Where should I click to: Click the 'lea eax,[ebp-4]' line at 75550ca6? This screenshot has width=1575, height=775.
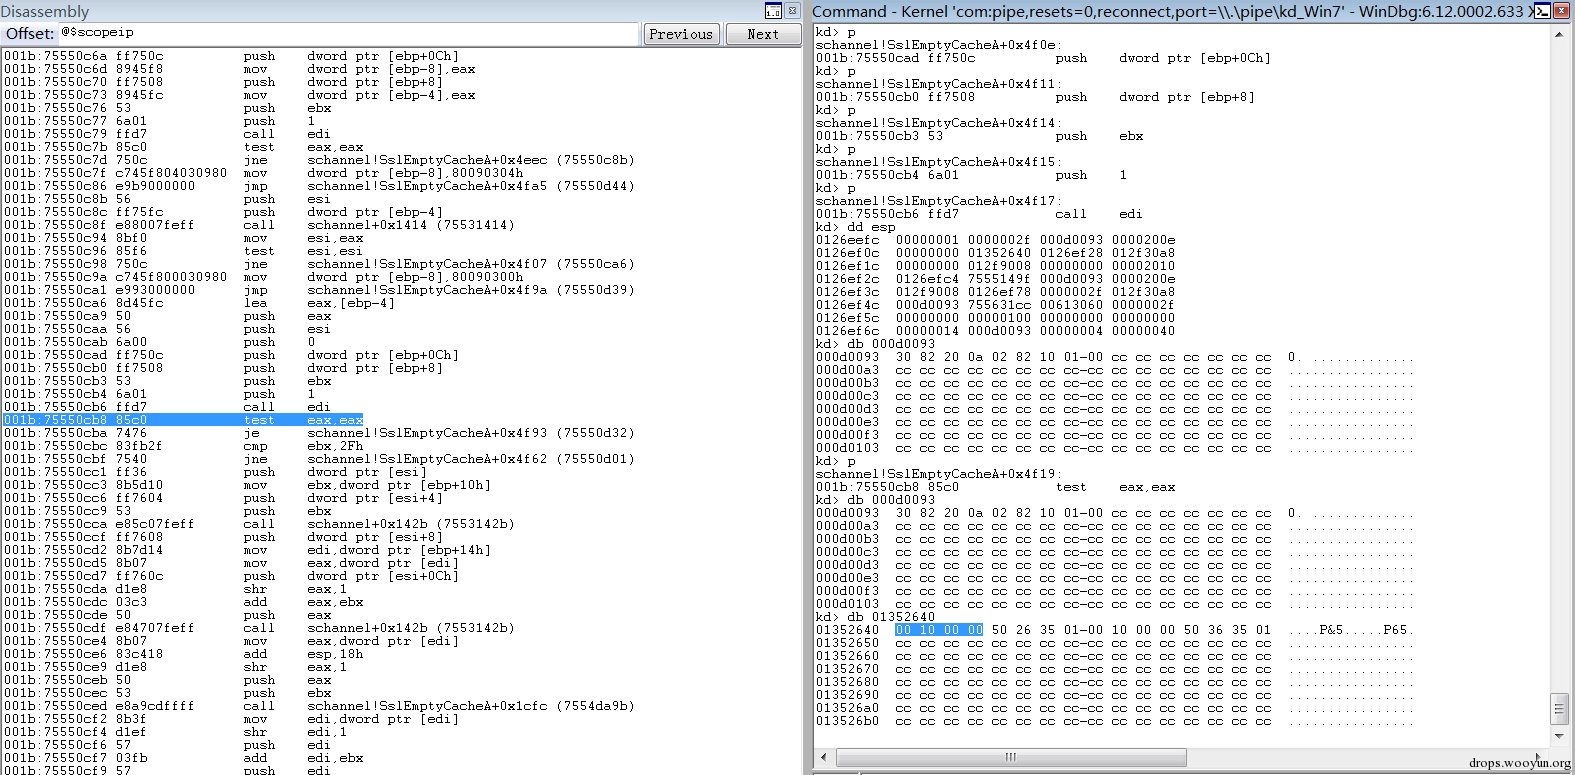tap(200, 303)
